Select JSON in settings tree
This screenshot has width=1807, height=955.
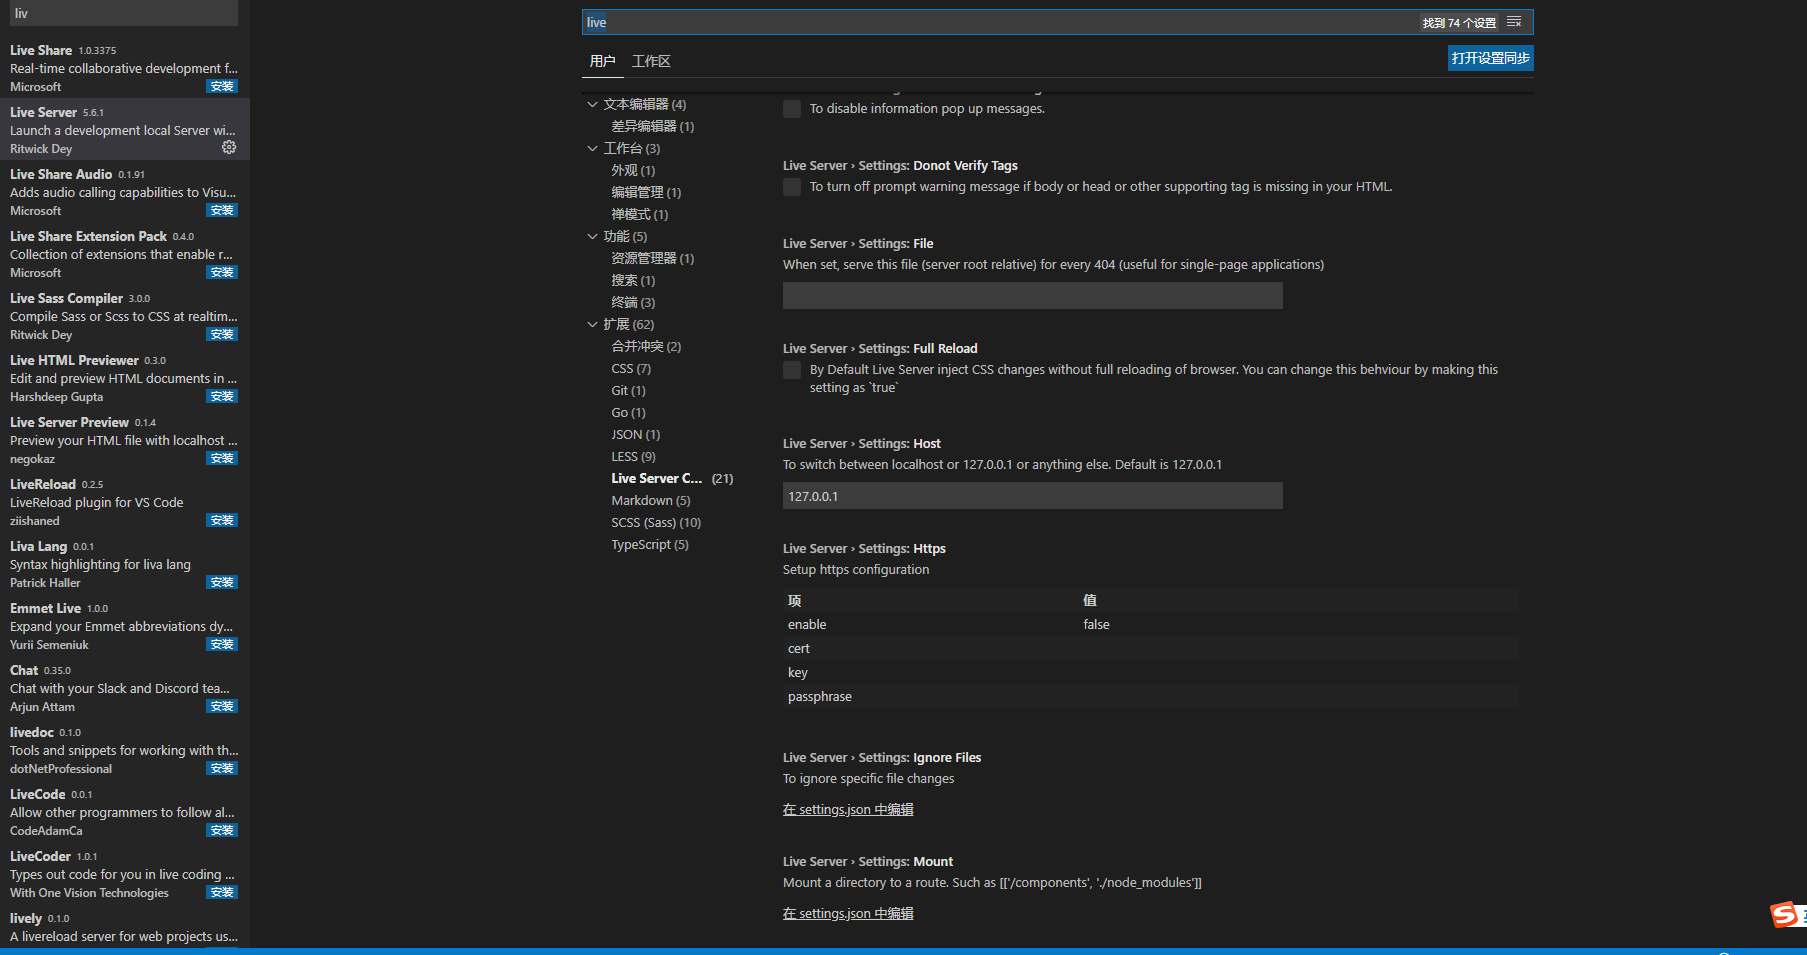[636, 434]
